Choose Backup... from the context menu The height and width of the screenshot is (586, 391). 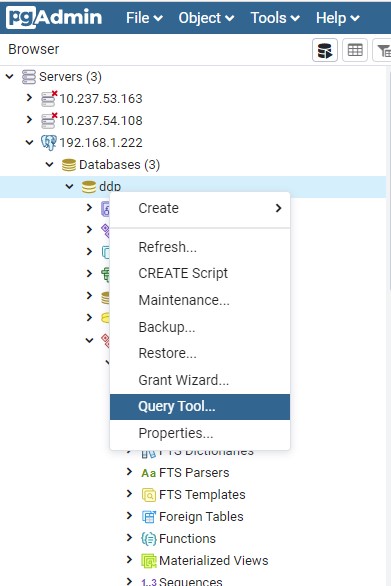click(x=200, y=327)
